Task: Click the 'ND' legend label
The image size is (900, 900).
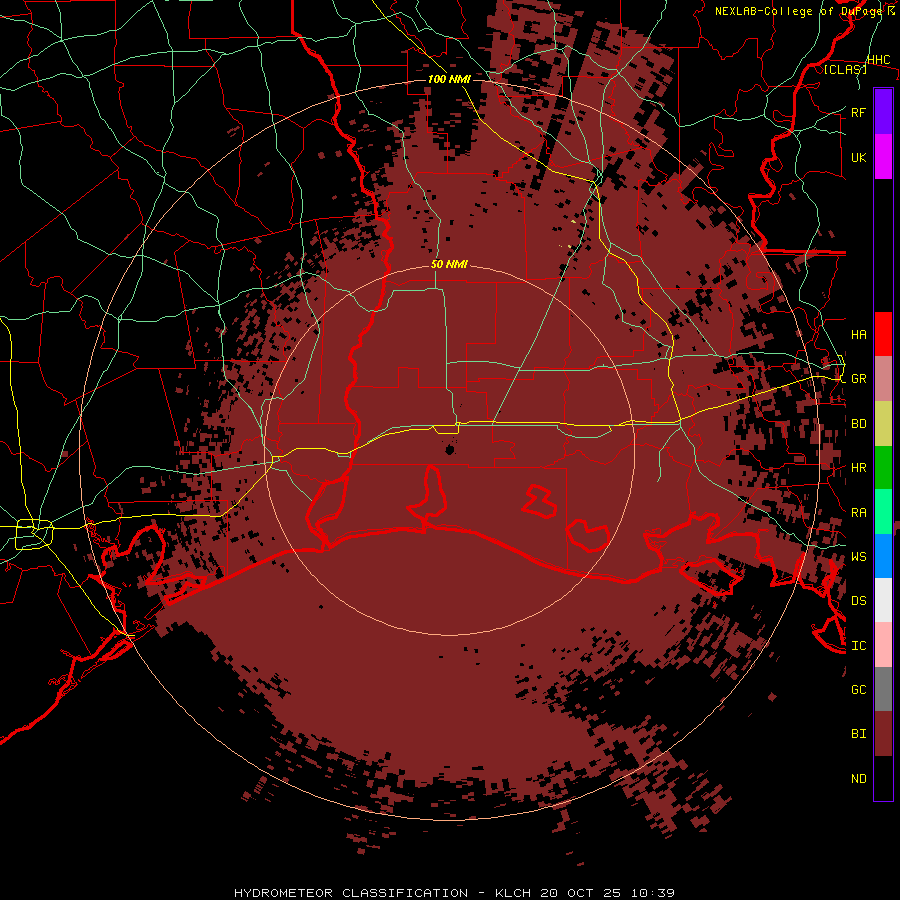Action: click(x=858, y=779)
